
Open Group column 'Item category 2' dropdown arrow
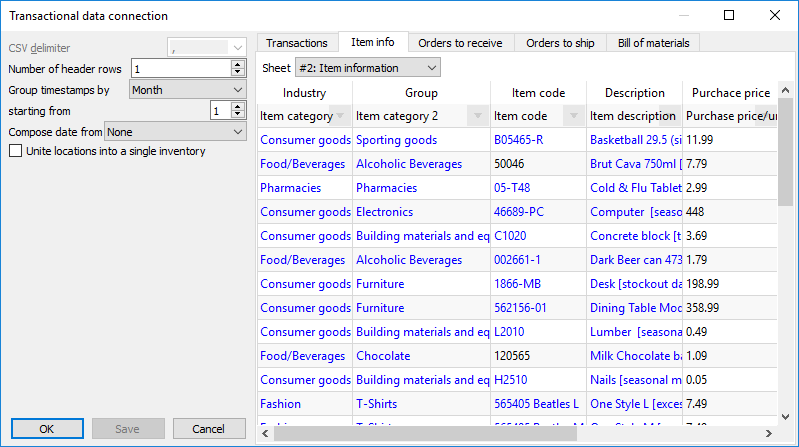pyautogui.click(x=478, y=116)
